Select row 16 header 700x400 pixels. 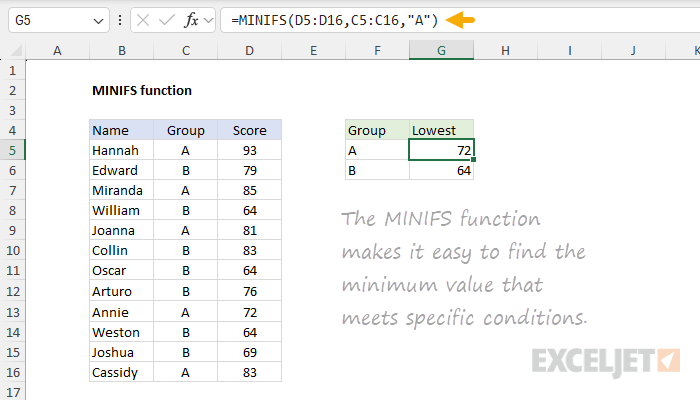coord(12,372)
